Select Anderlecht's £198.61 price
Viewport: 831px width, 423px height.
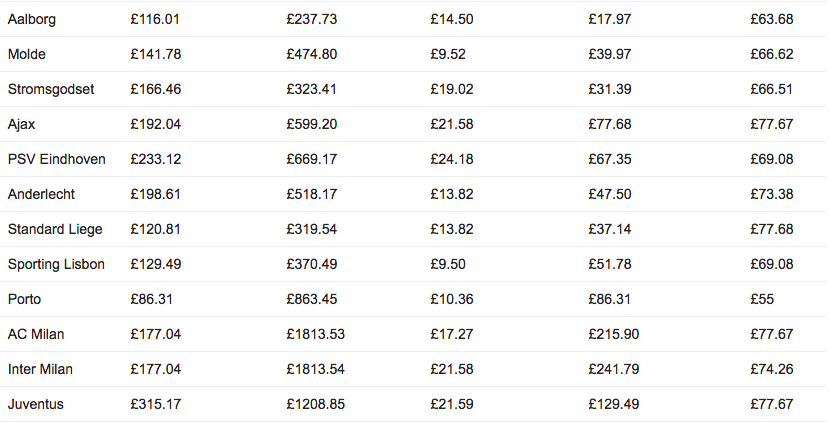pyautogui.click(x=155, y=194)
